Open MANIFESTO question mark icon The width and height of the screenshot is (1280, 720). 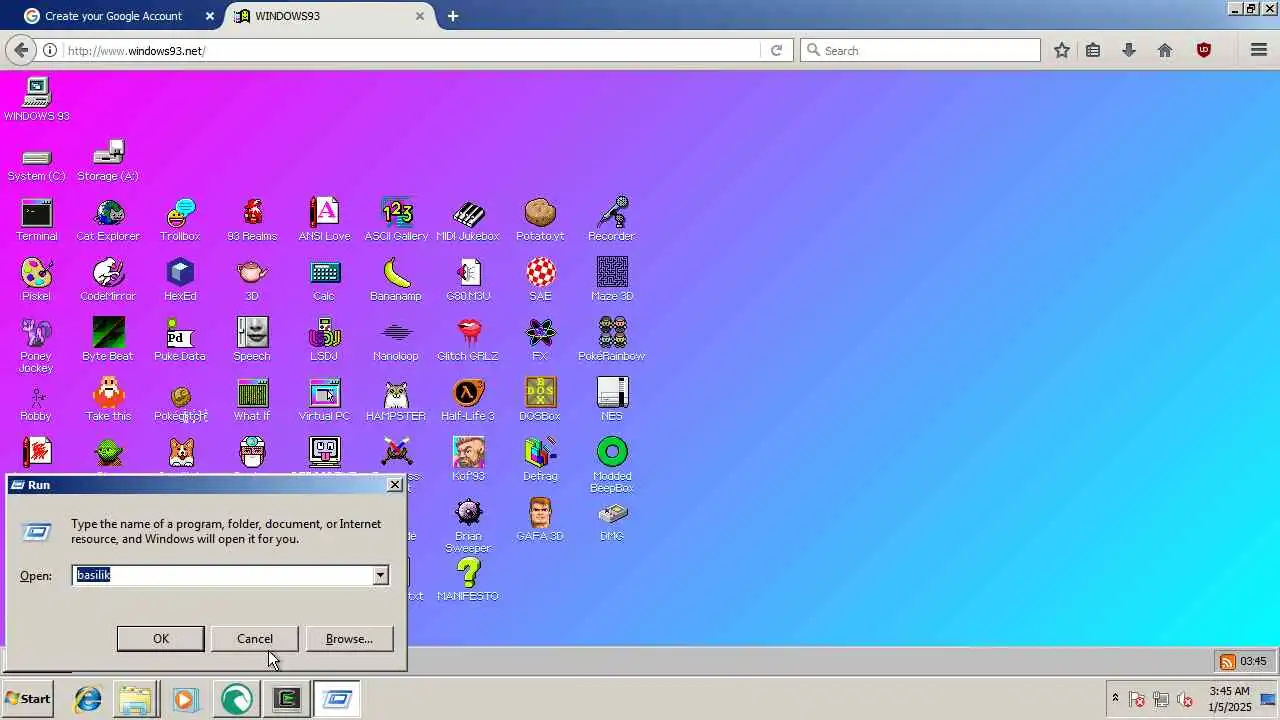(468, 580)
